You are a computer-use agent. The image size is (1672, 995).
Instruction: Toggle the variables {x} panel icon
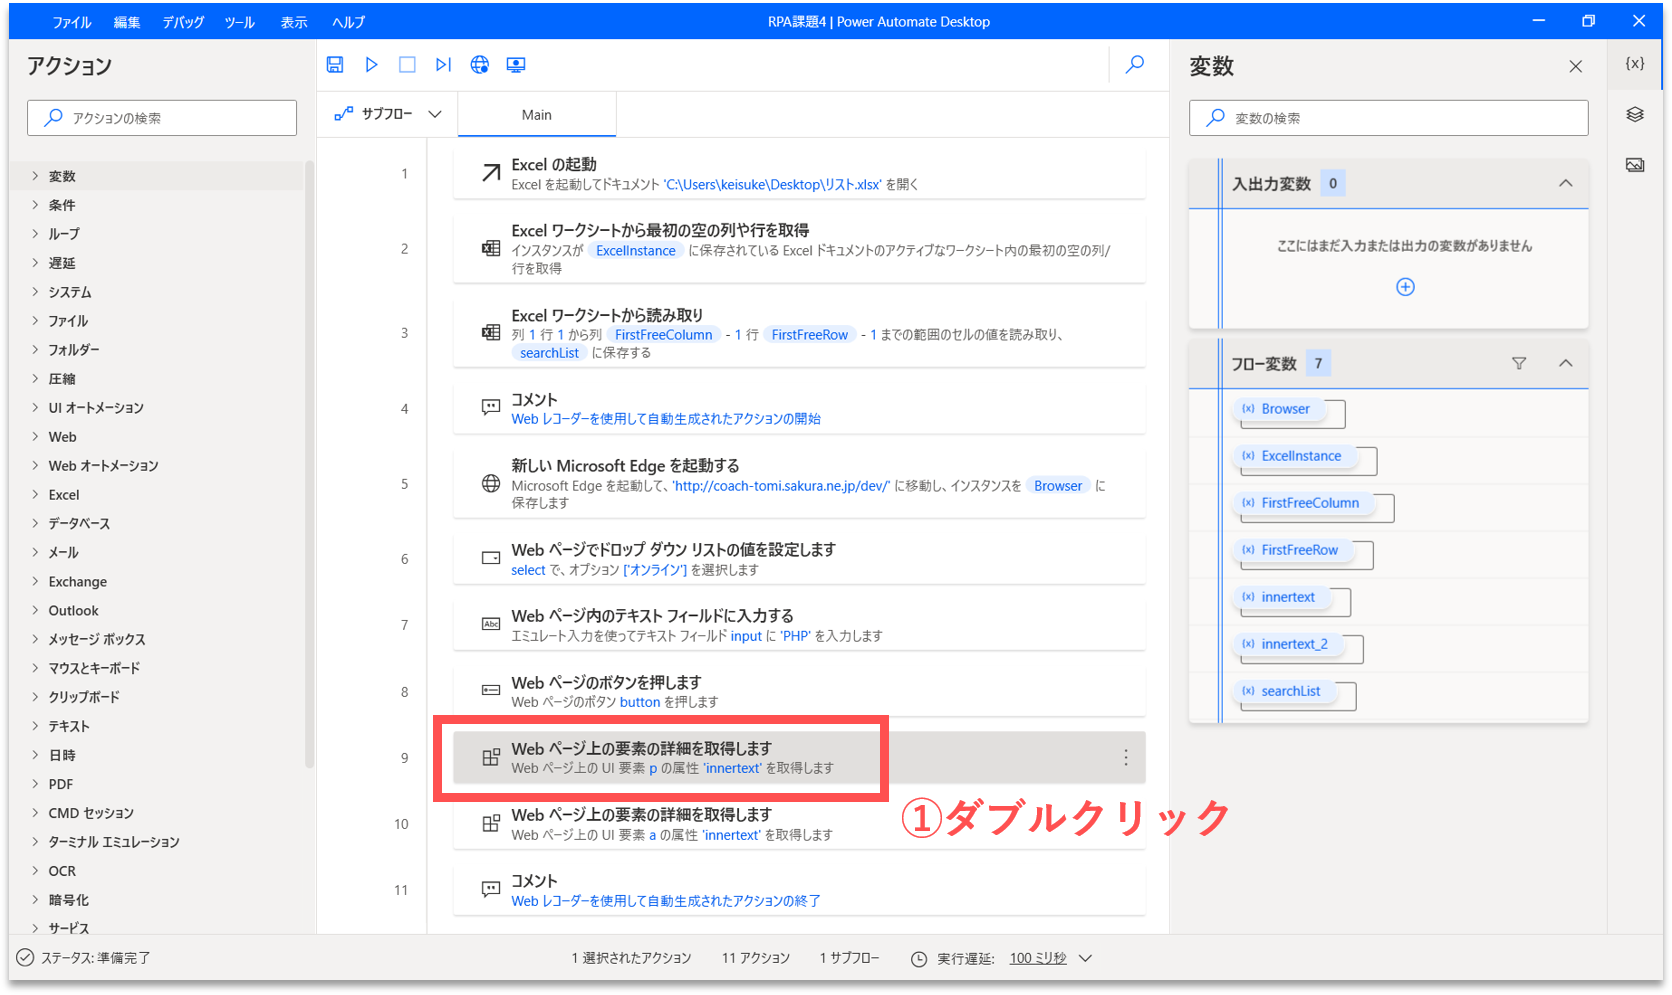click(x=1635, y=63)
